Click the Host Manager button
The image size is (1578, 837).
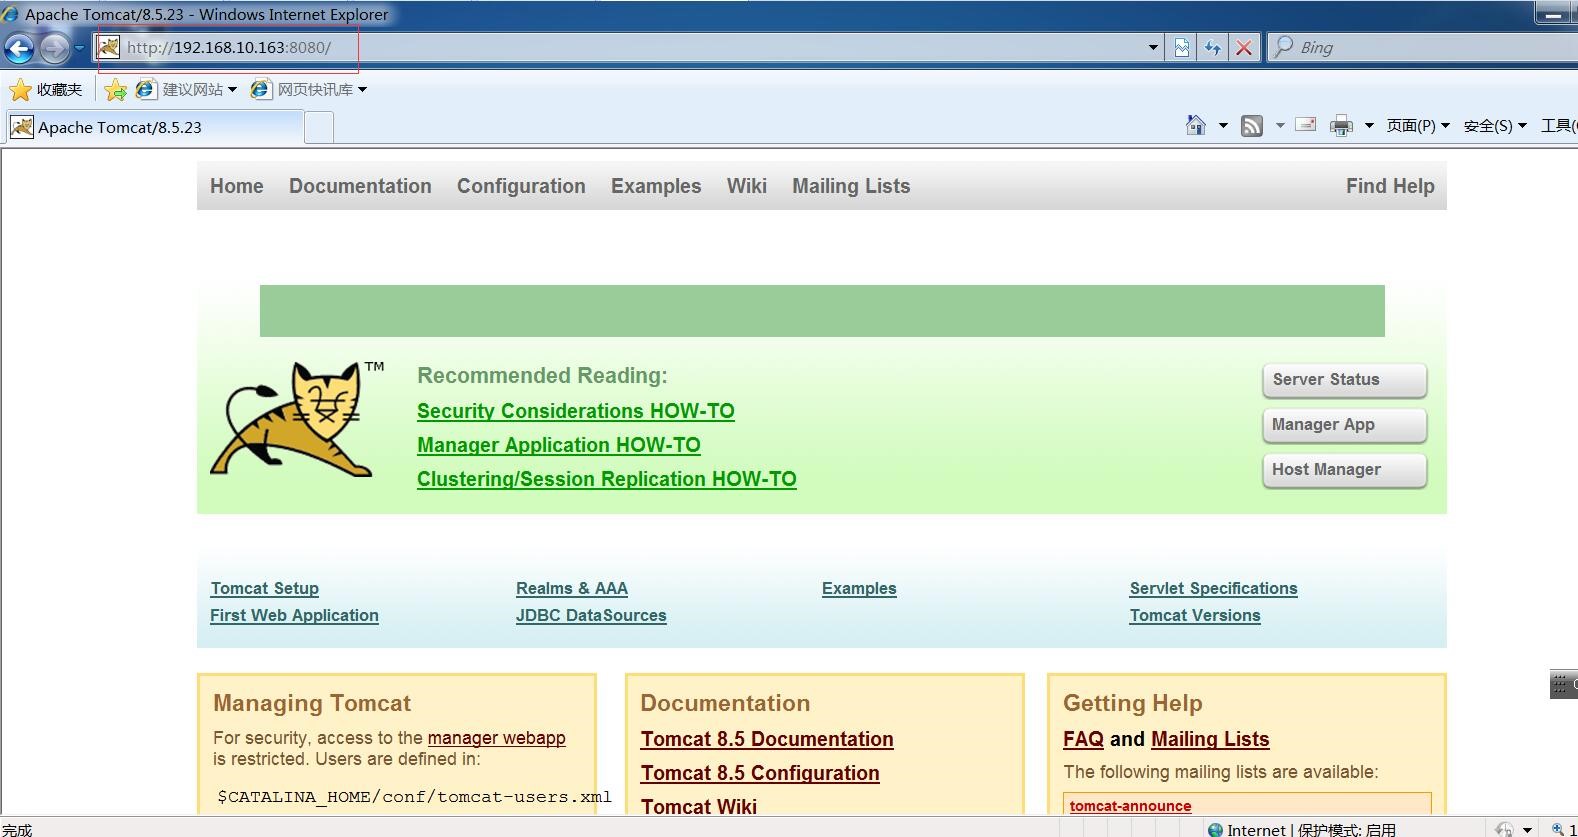point(1344,470)
